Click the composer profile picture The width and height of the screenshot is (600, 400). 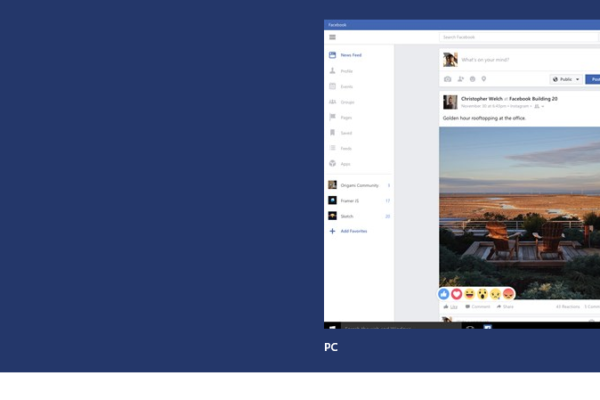click(x=450, y=60)
